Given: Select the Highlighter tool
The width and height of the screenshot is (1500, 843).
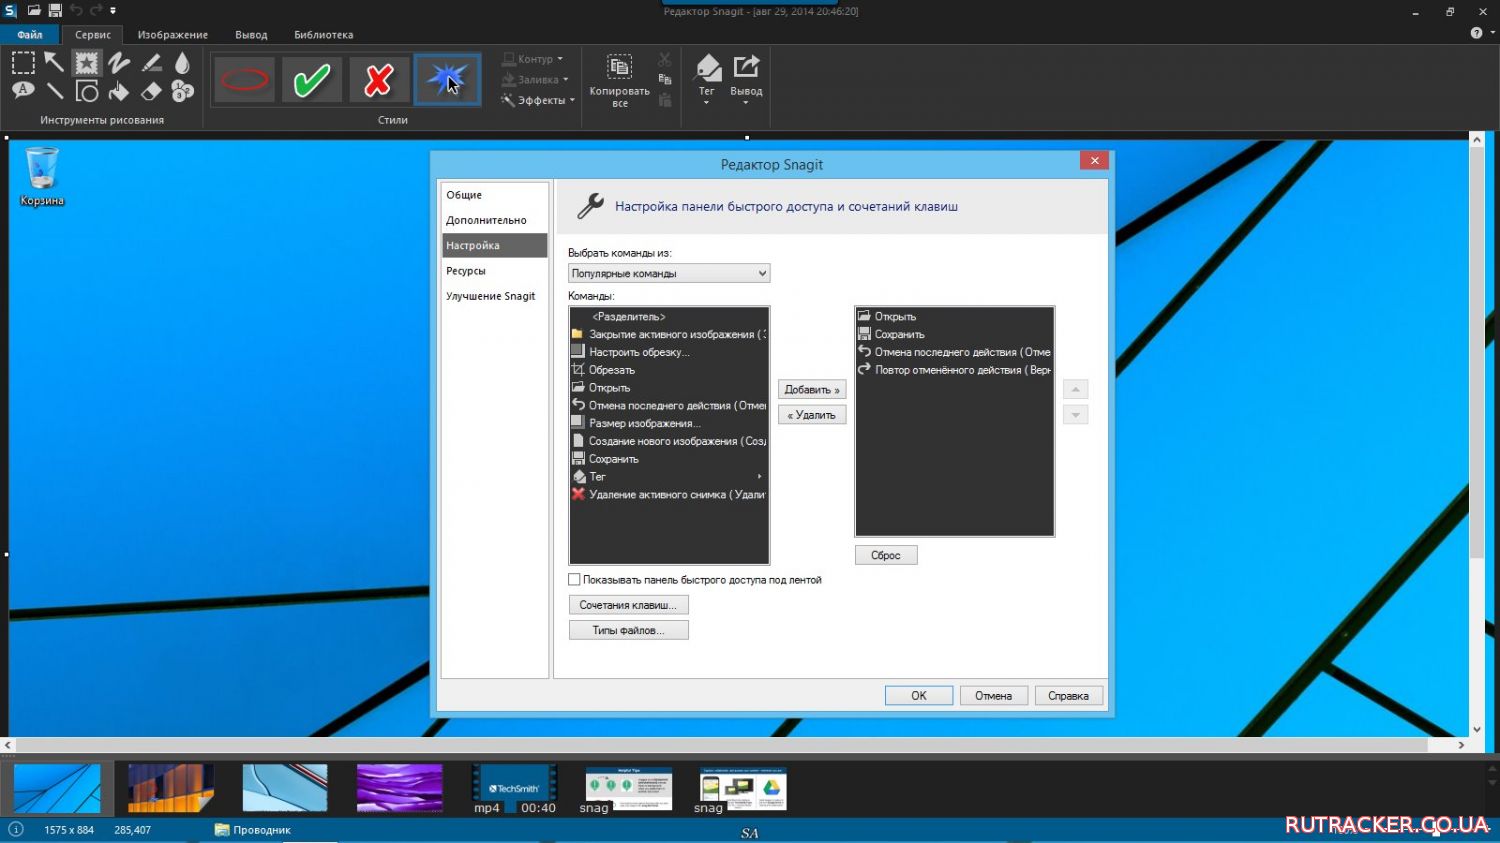Looking at the screenshot, I should (151, 63).
